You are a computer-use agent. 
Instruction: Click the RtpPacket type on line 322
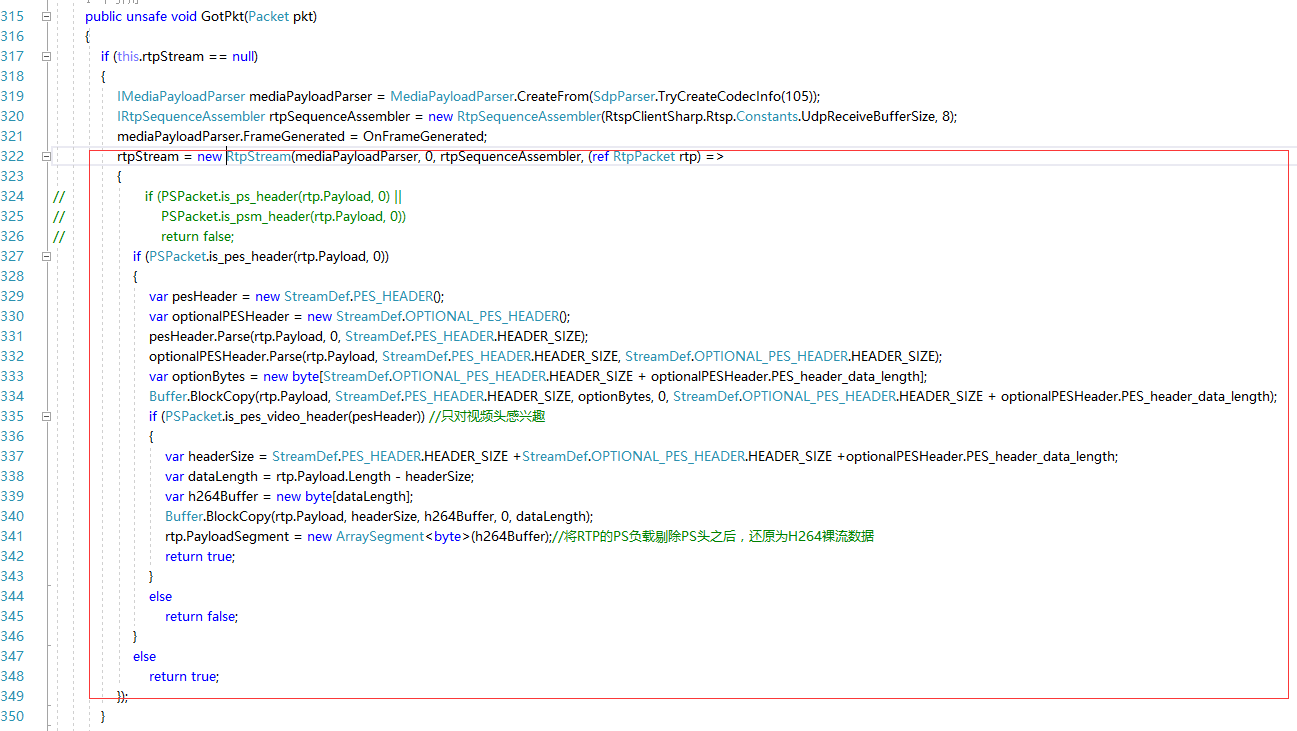coord(644,156)
